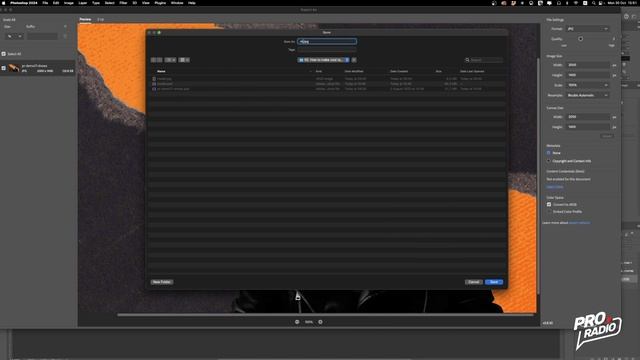This screenshot has height=360, width=640.
Task: Select the third file row in the list
Action: (327, 89)
